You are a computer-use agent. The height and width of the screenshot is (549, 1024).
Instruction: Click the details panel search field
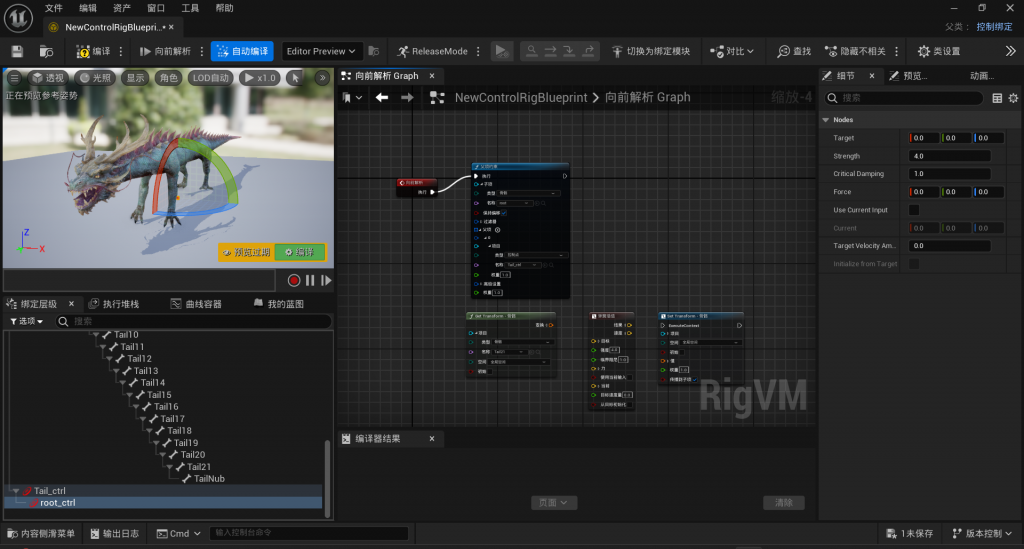904,98
